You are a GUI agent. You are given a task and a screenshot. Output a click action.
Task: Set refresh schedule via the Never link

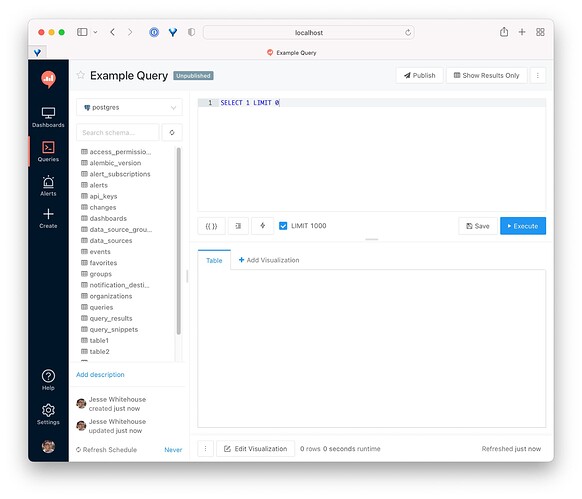(173, 450)
